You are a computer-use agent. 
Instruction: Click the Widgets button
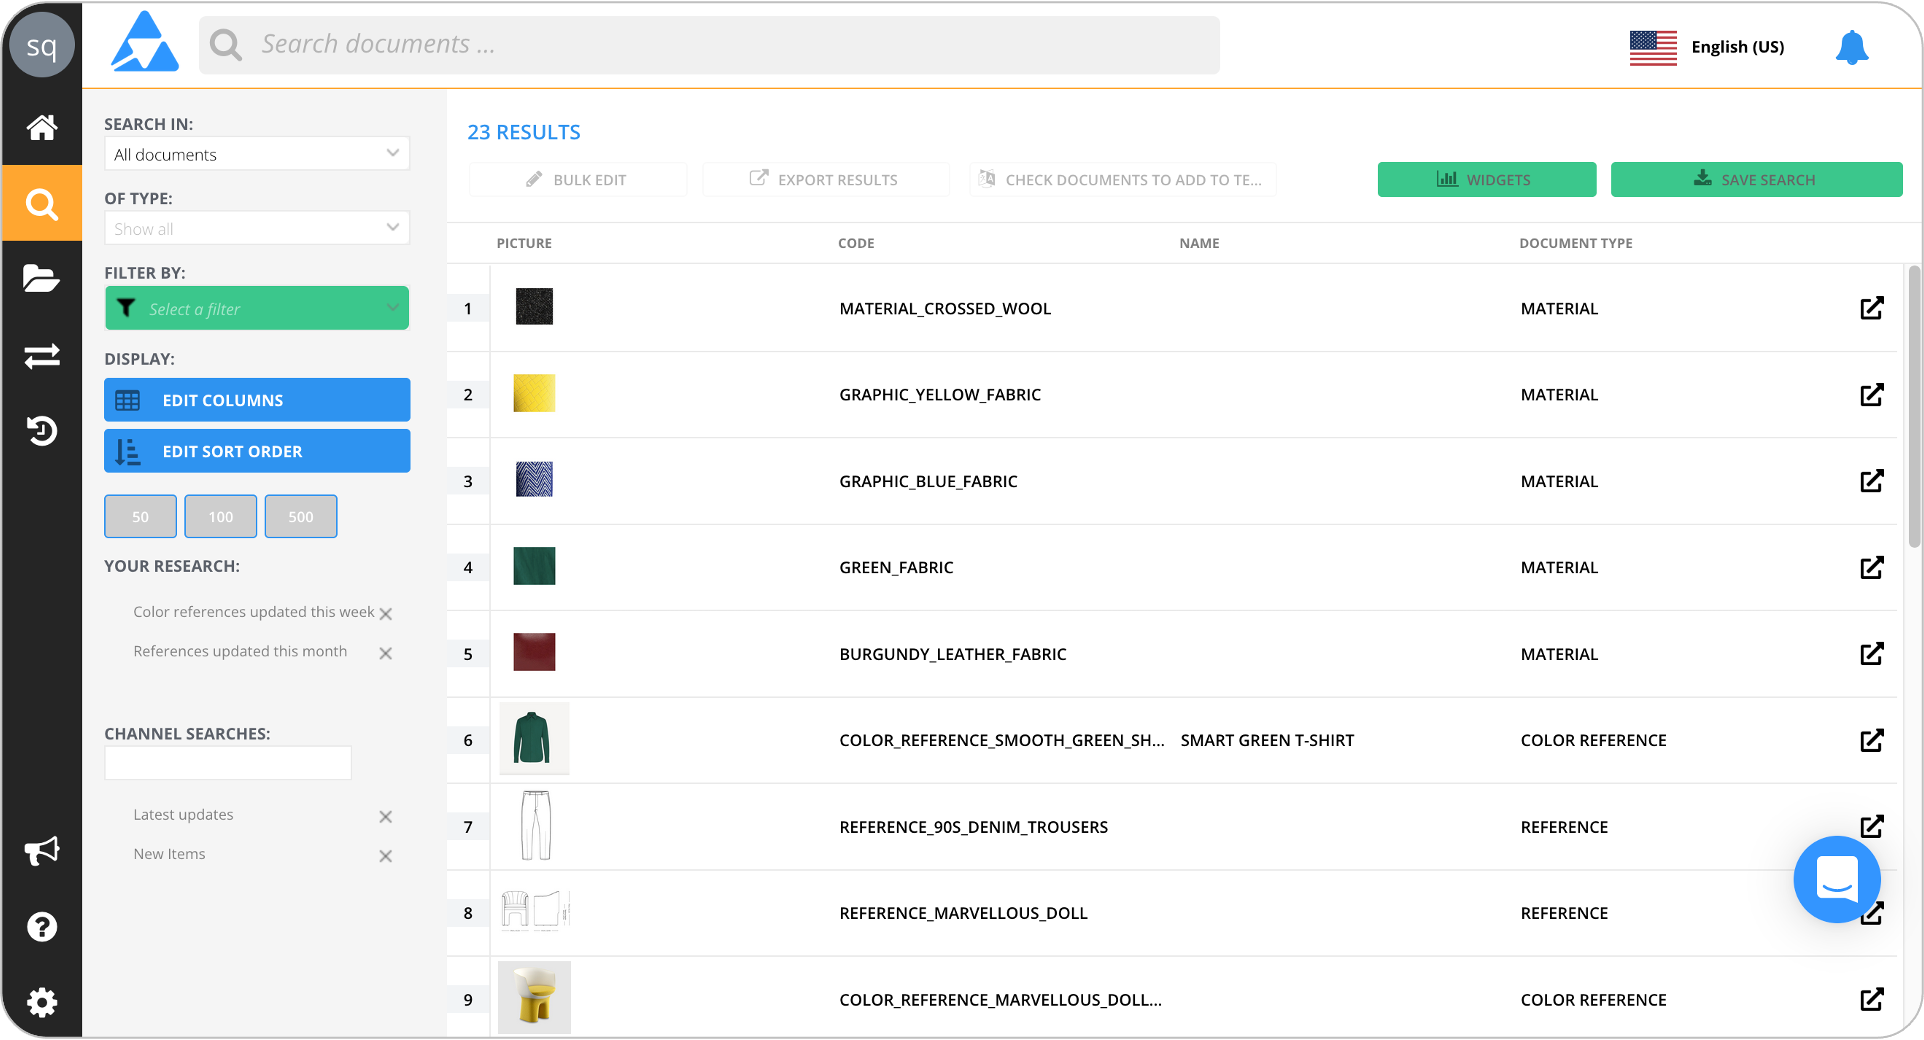[1486, 180]
